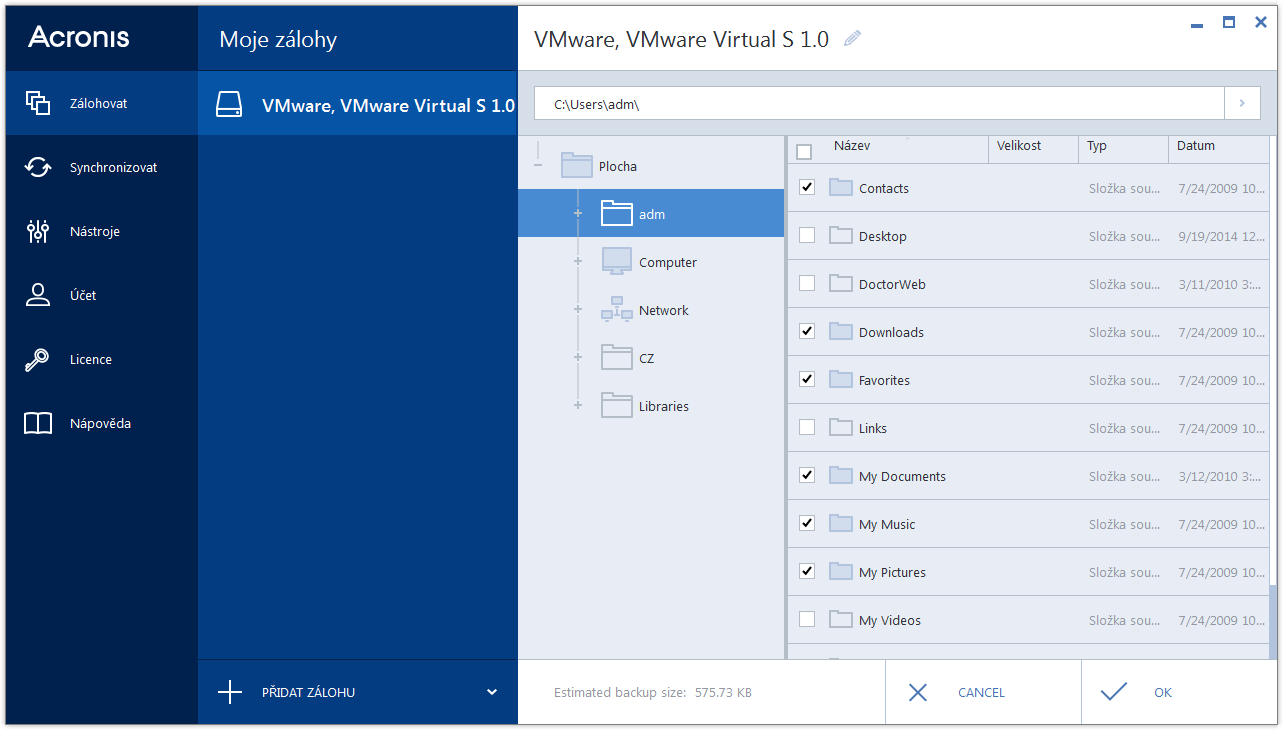
Task: Click the Contacts folder icon
Action: 840,187
